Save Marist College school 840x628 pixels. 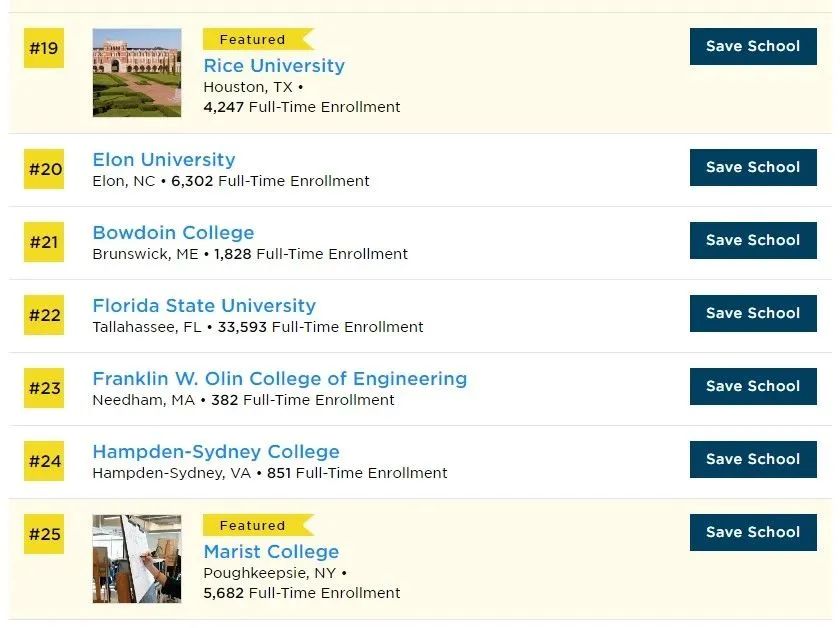[x=753, y=533]
